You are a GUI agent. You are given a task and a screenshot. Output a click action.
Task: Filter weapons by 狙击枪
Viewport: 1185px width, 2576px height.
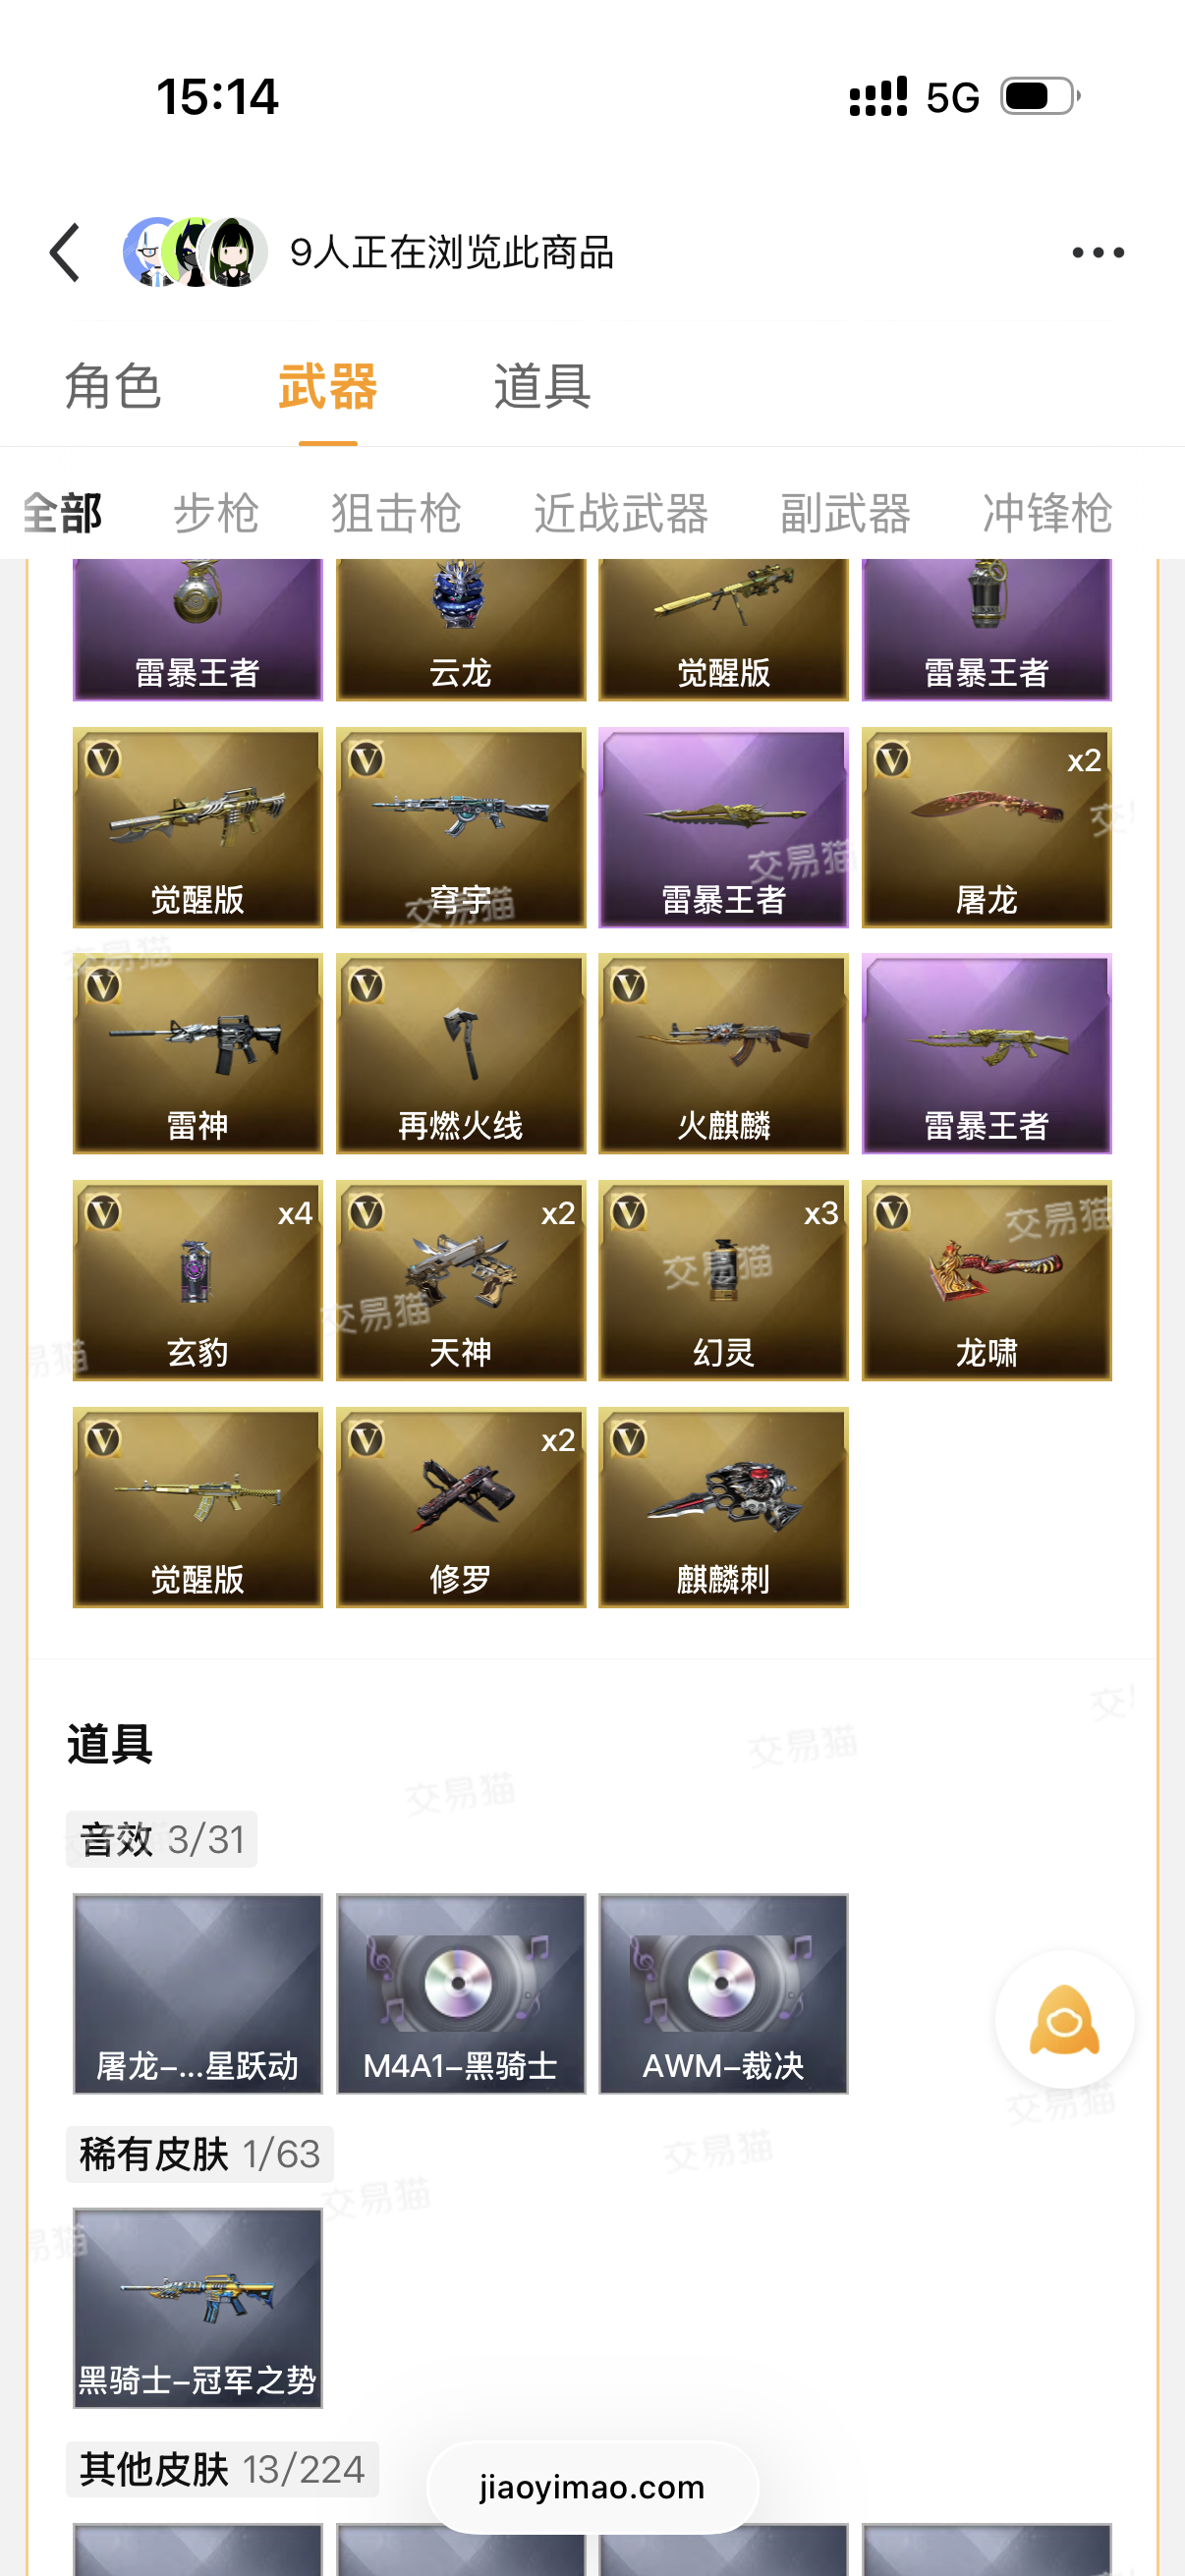396,513
